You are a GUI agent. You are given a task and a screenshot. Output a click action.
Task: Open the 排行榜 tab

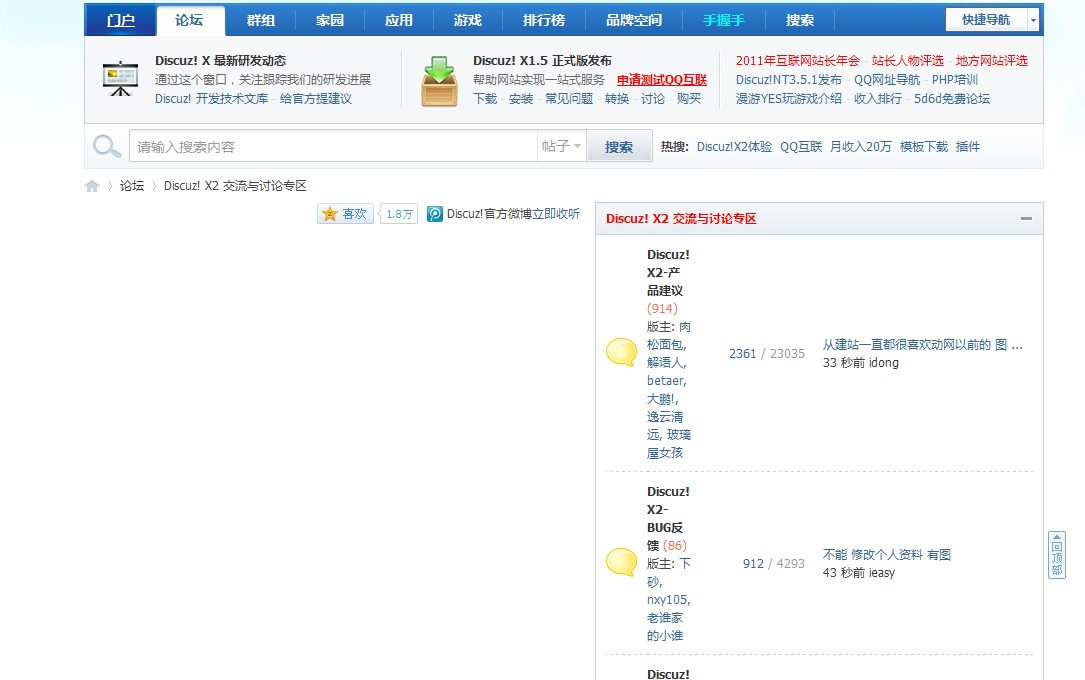click(x=544, y=20)
